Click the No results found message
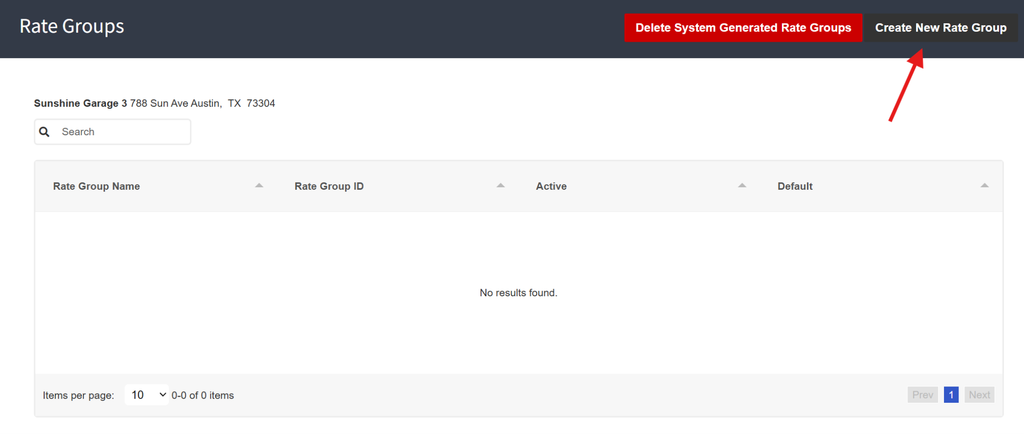 coord(519,293)
